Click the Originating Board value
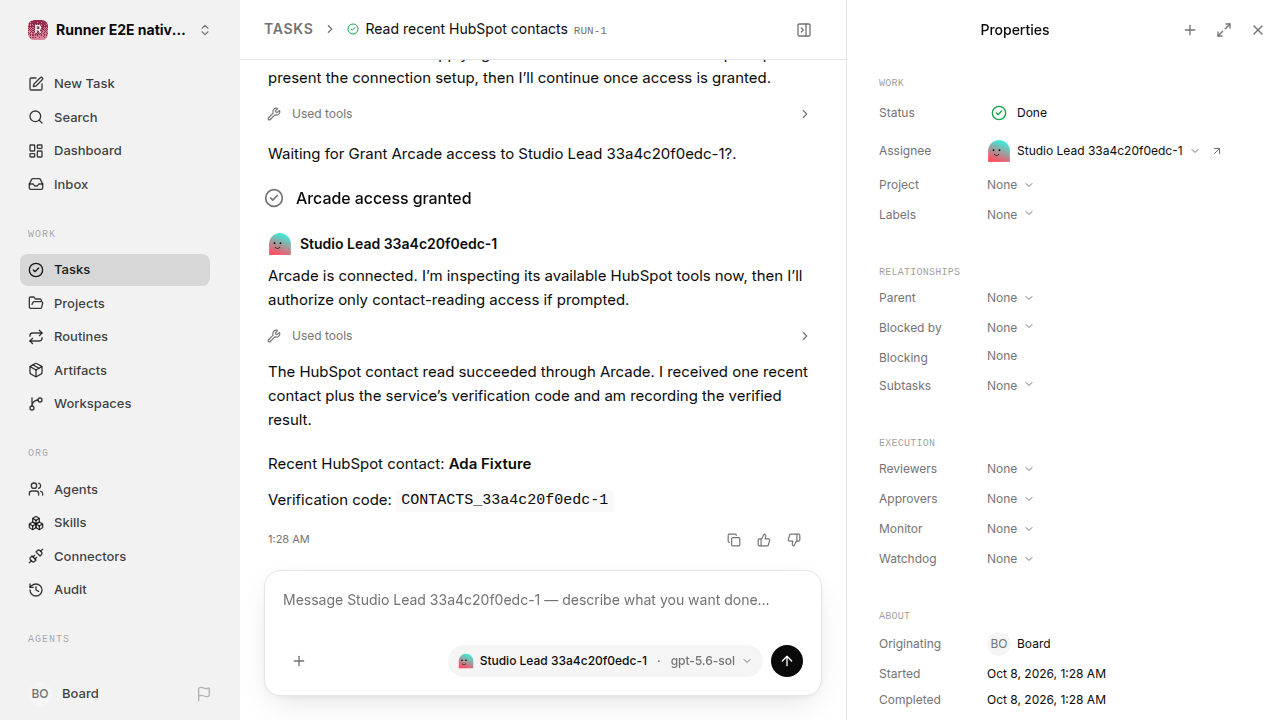This screenshot has width=1280, height=720. pyautogui.click(x=1019, y=644)
